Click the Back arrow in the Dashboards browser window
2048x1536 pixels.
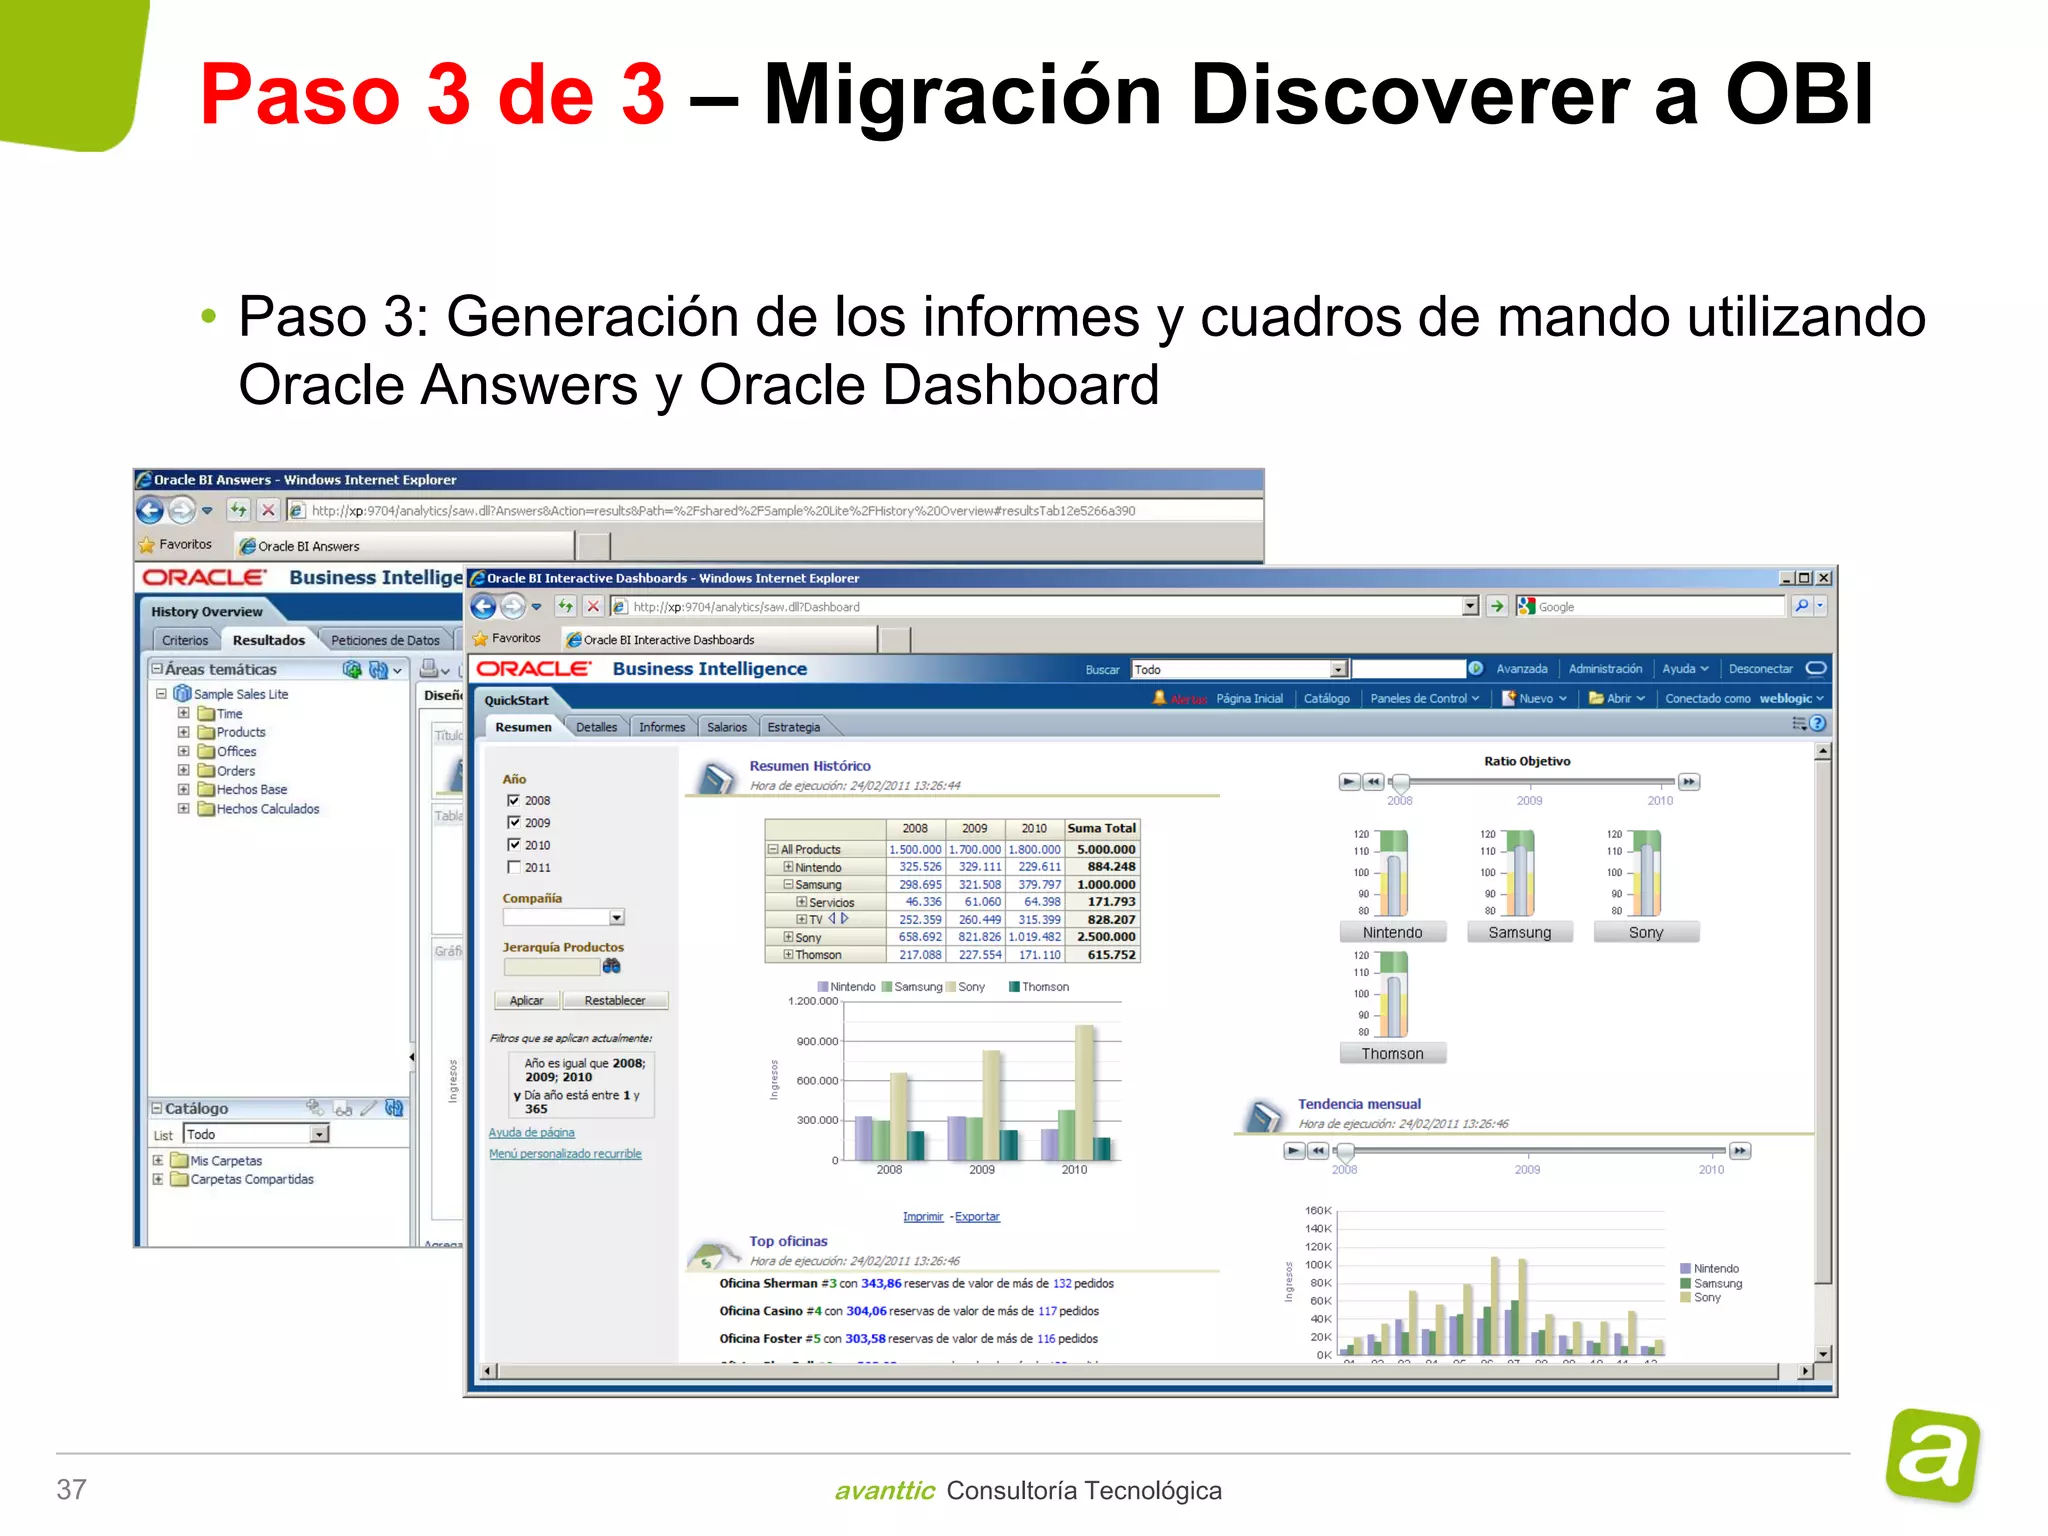click(x=483, y=606)
